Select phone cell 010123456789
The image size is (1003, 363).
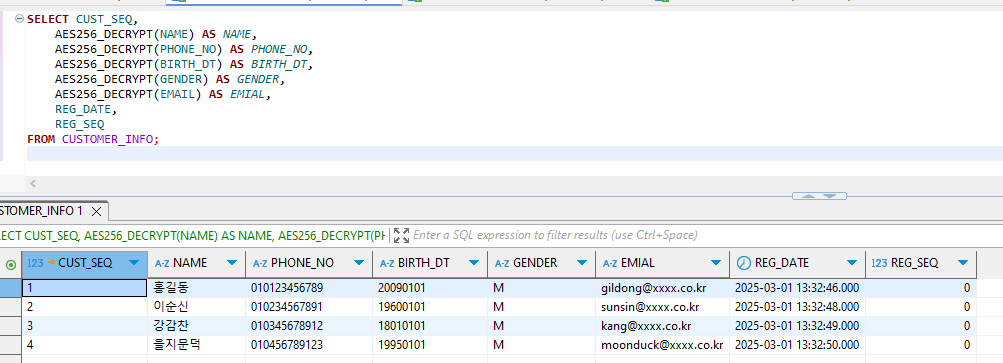(x=309, y=288)
